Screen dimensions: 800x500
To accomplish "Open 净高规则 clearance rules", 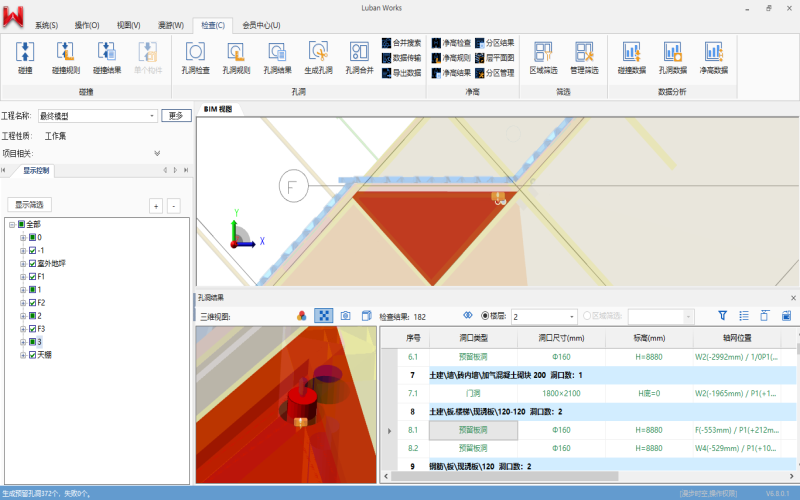I will 451,58.
